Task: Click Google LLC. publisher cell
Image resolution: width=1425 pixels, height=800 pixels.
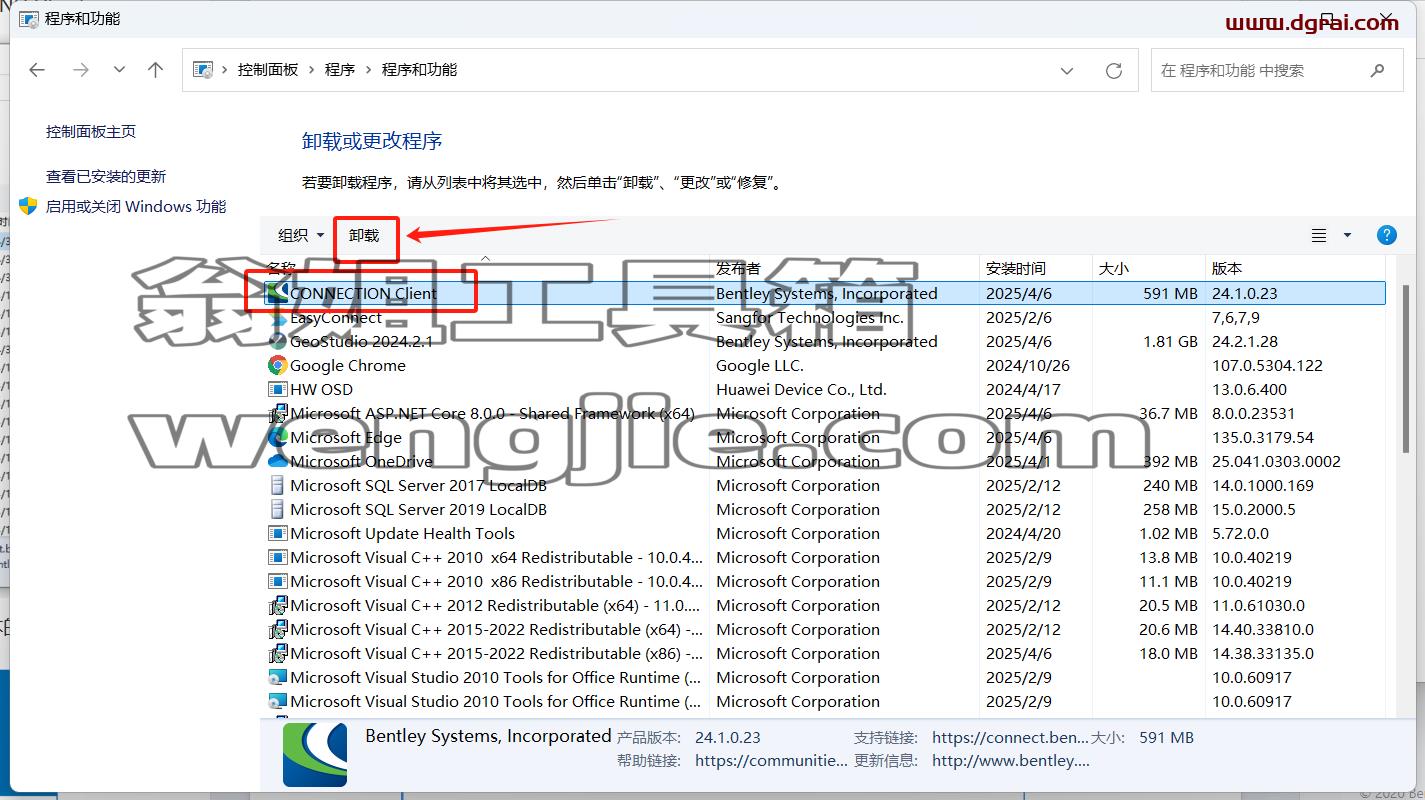Action: 760,366
